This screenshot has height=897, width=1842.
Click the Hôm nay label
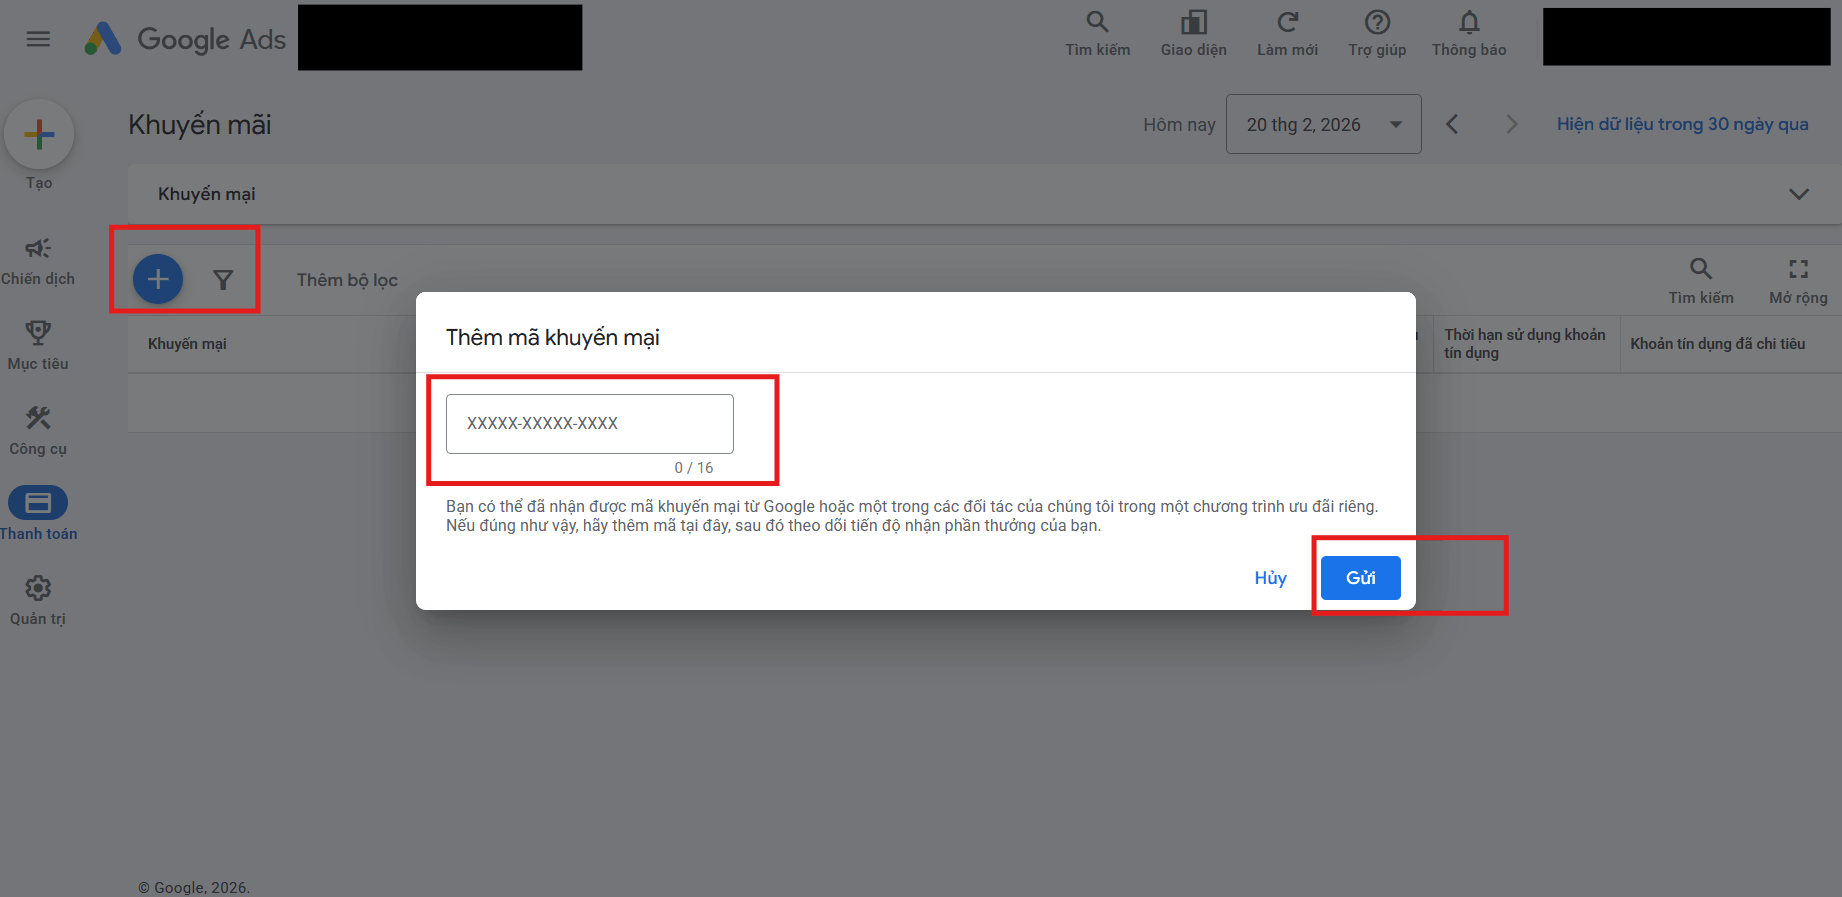[1179, 125]
